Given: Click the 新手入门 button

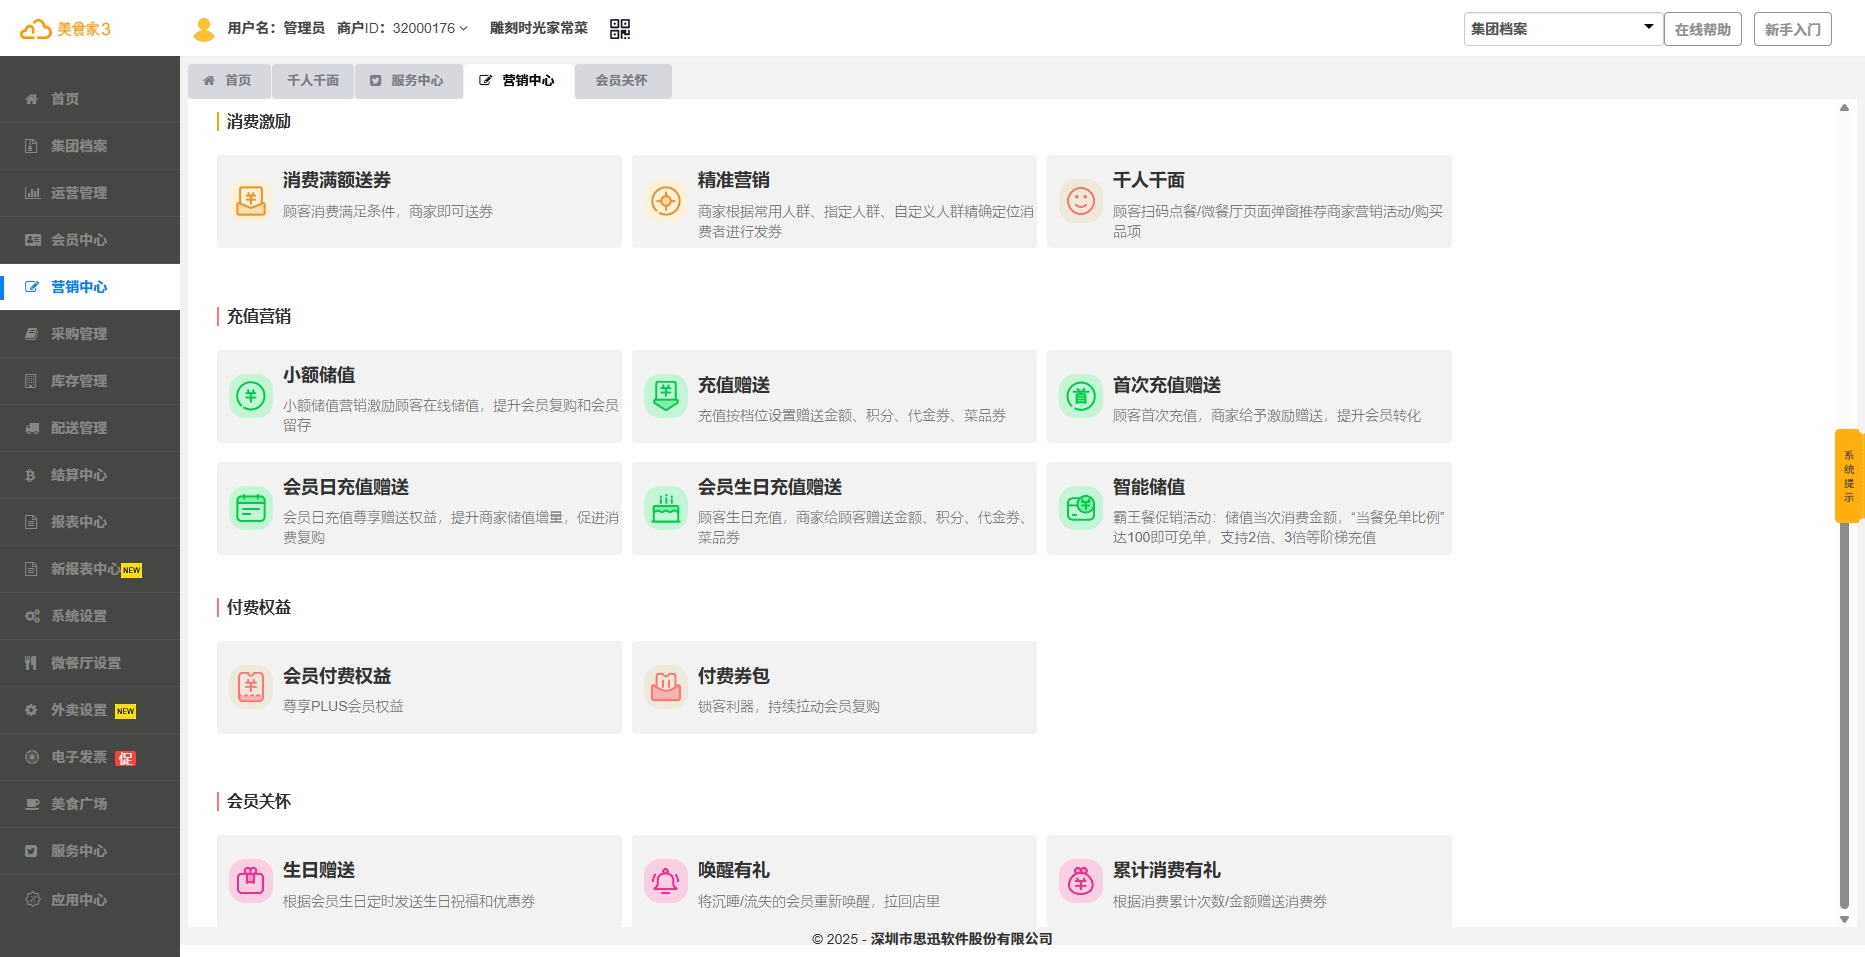Looking at the screenshot, I should [x=1792, y=29].
